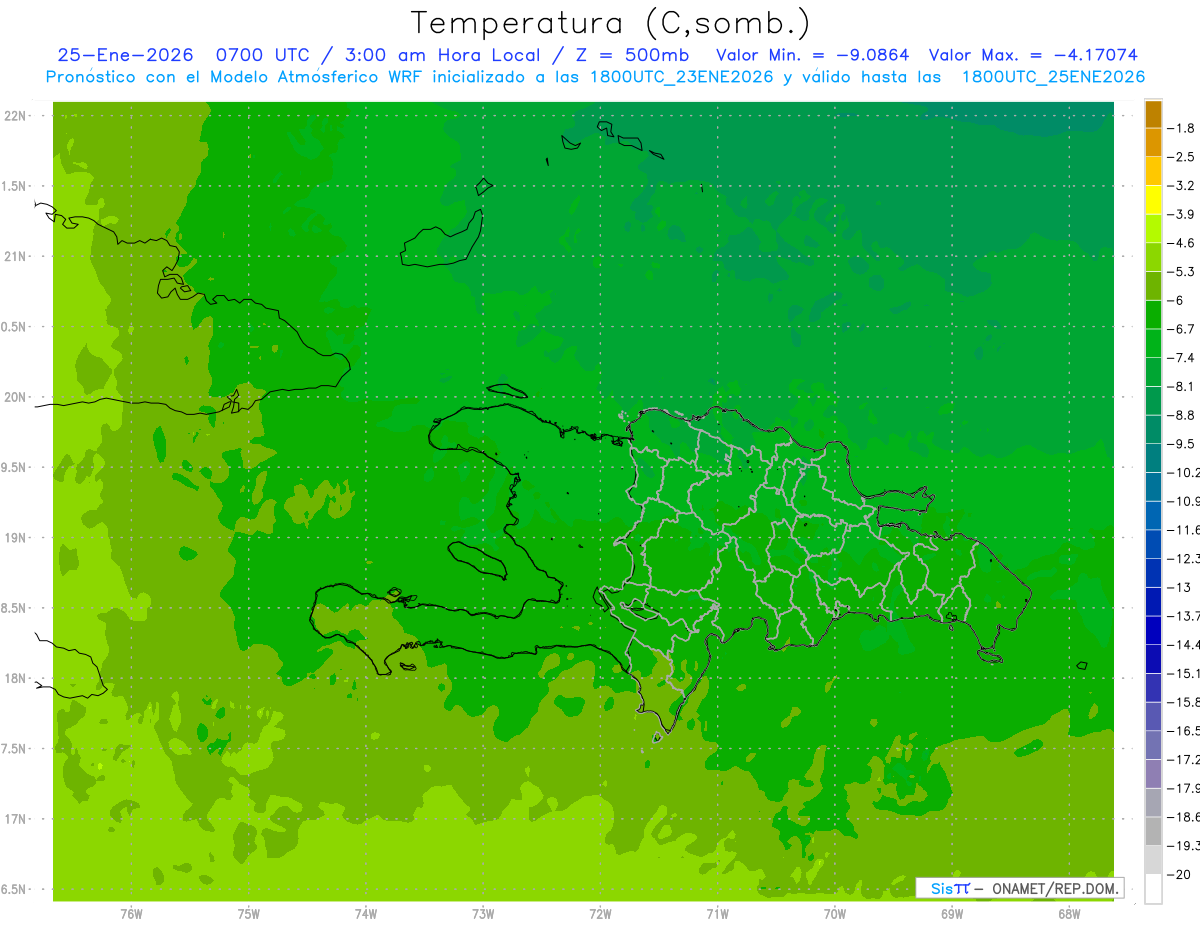1200x927 pixels.
Task: Click the '21N' latitude axis label
Action: point(14,257)
